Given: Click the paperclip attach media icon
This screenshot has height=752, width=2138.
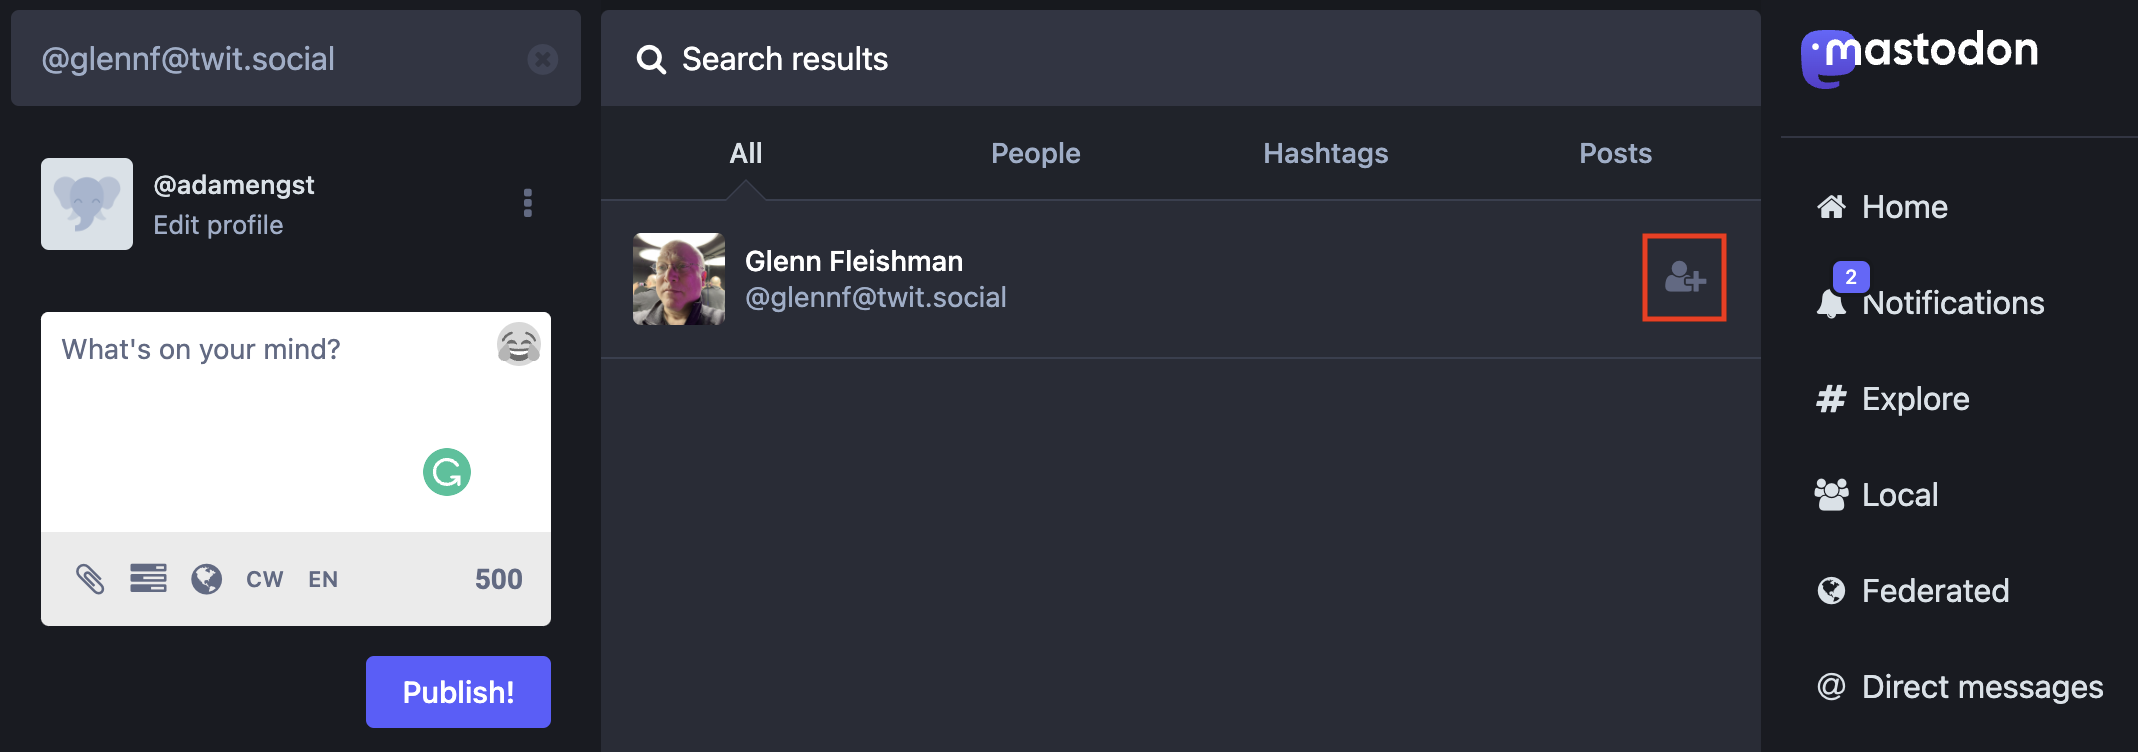Looking at the screenshot, I should coord(90,578).
